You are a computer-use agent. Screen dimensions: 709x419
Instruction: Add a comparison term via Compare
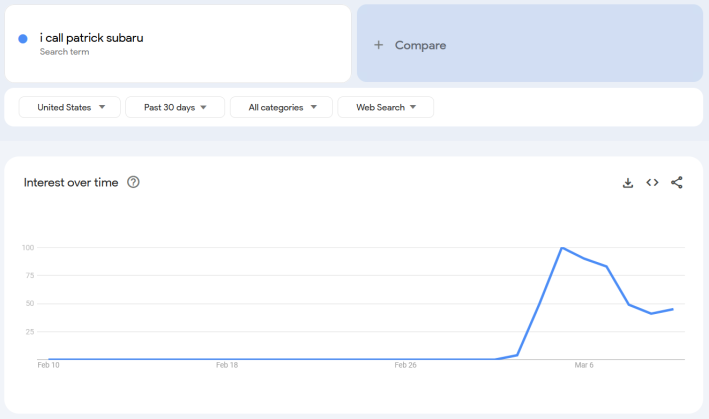point(530,43)
